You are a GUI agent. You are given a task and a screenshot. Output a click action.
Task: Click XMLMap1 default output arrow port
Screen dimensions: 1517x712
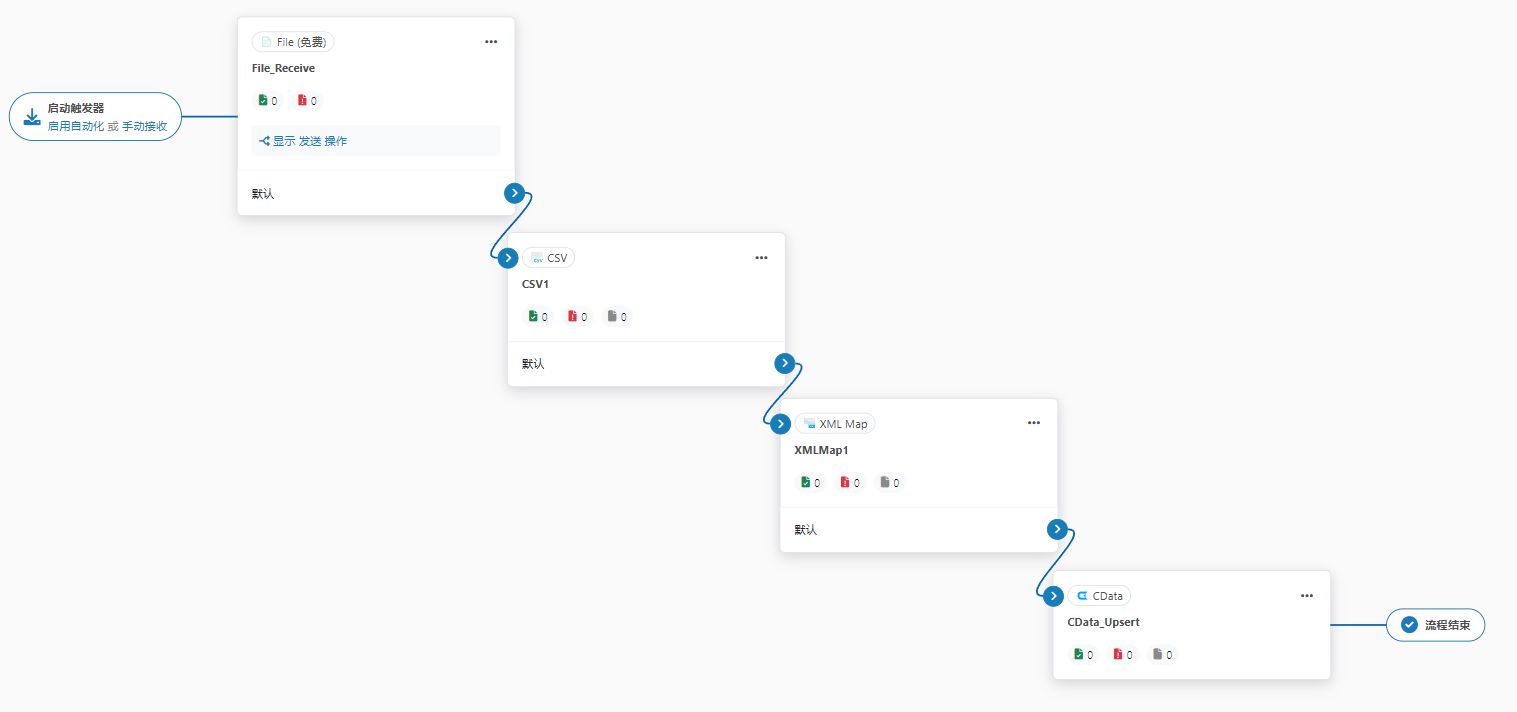pos(1058,529)
